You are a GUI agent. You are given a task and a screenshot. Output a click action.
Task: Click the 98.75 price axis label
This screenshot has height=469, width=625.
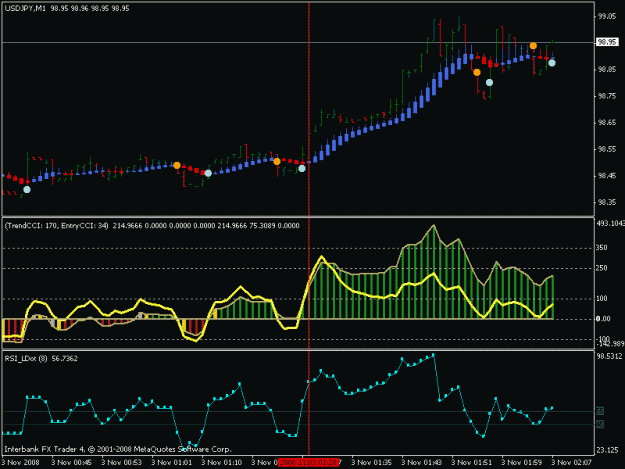click(x=606, y=96)
